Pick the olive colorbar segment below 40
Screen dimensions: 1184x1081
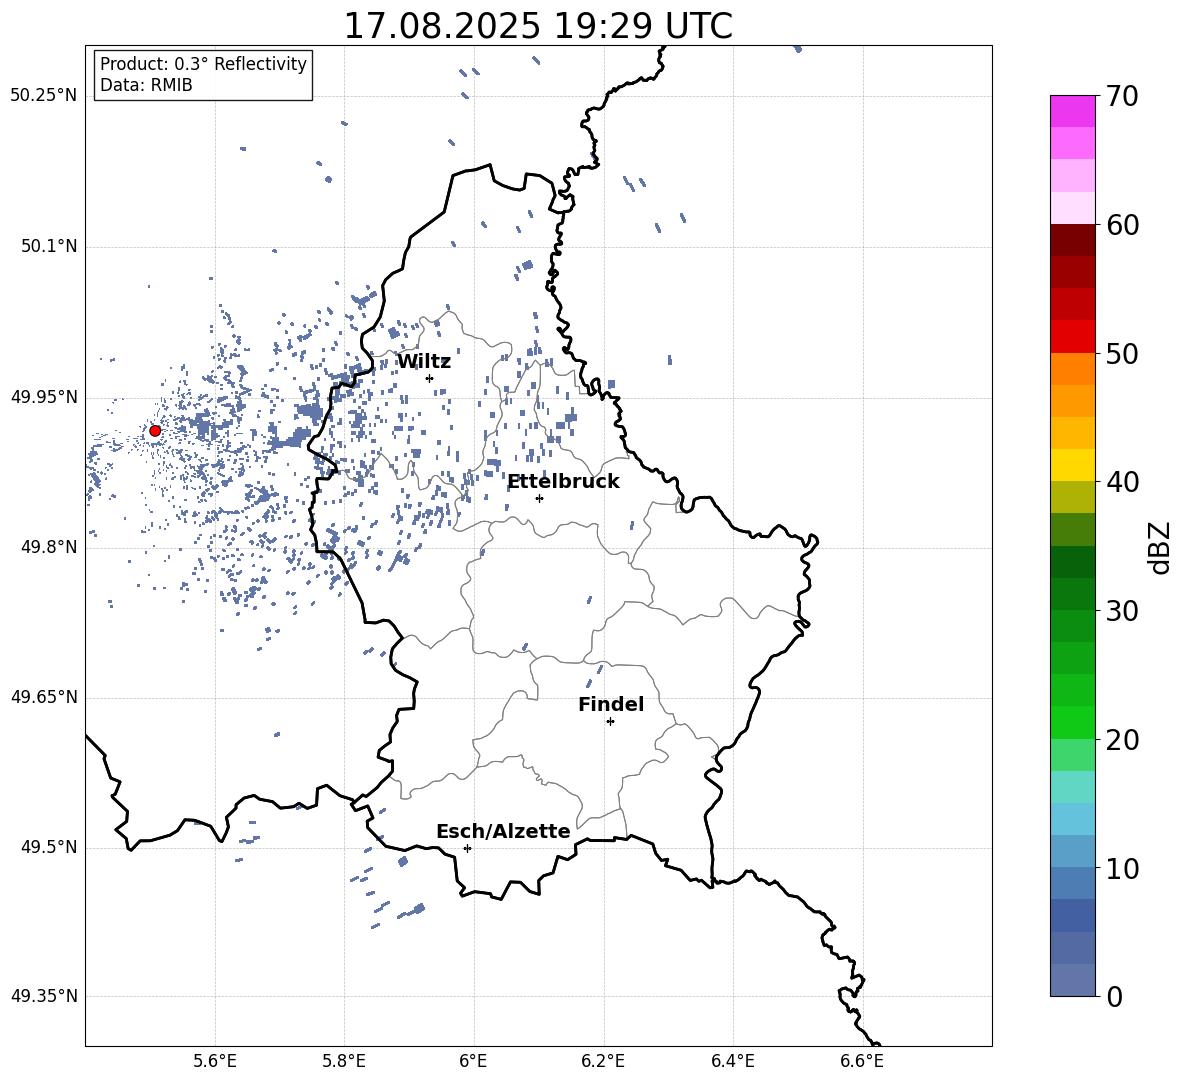1072,497
